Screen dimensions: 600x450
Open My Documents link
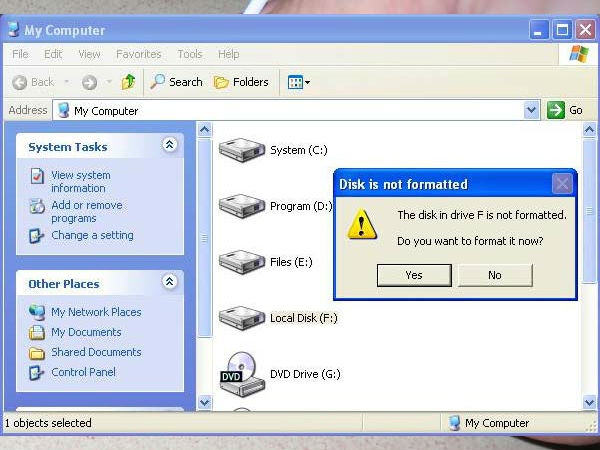tap(86, 332)
